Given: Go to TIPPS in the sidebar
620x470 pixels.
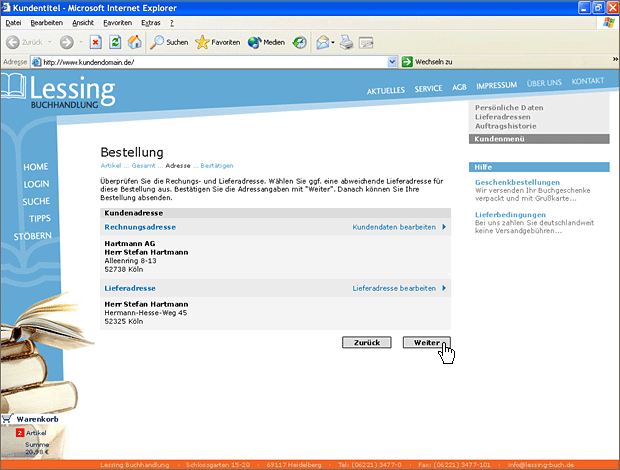Looking at the screenshot, I should [x=40, y=219].
